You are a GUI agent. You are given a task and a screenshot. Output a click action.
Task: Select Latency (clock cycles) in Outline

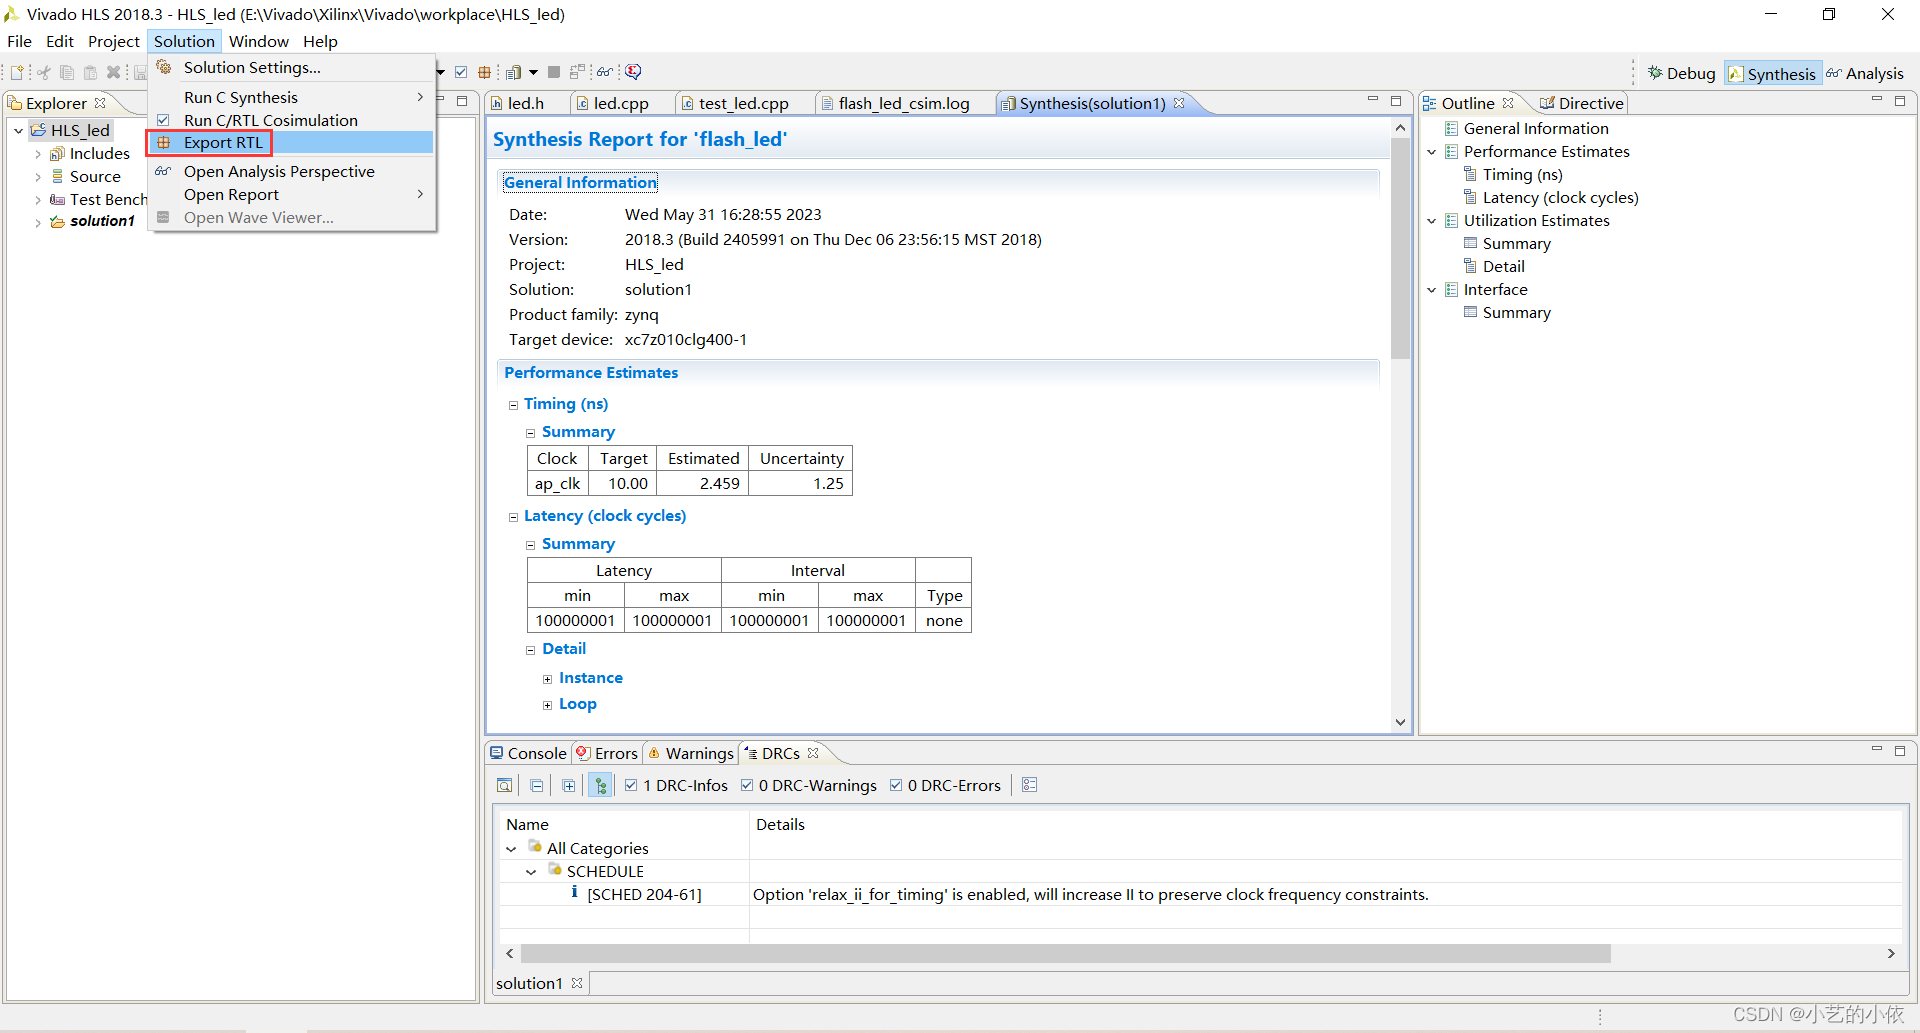pos(1560,198)
